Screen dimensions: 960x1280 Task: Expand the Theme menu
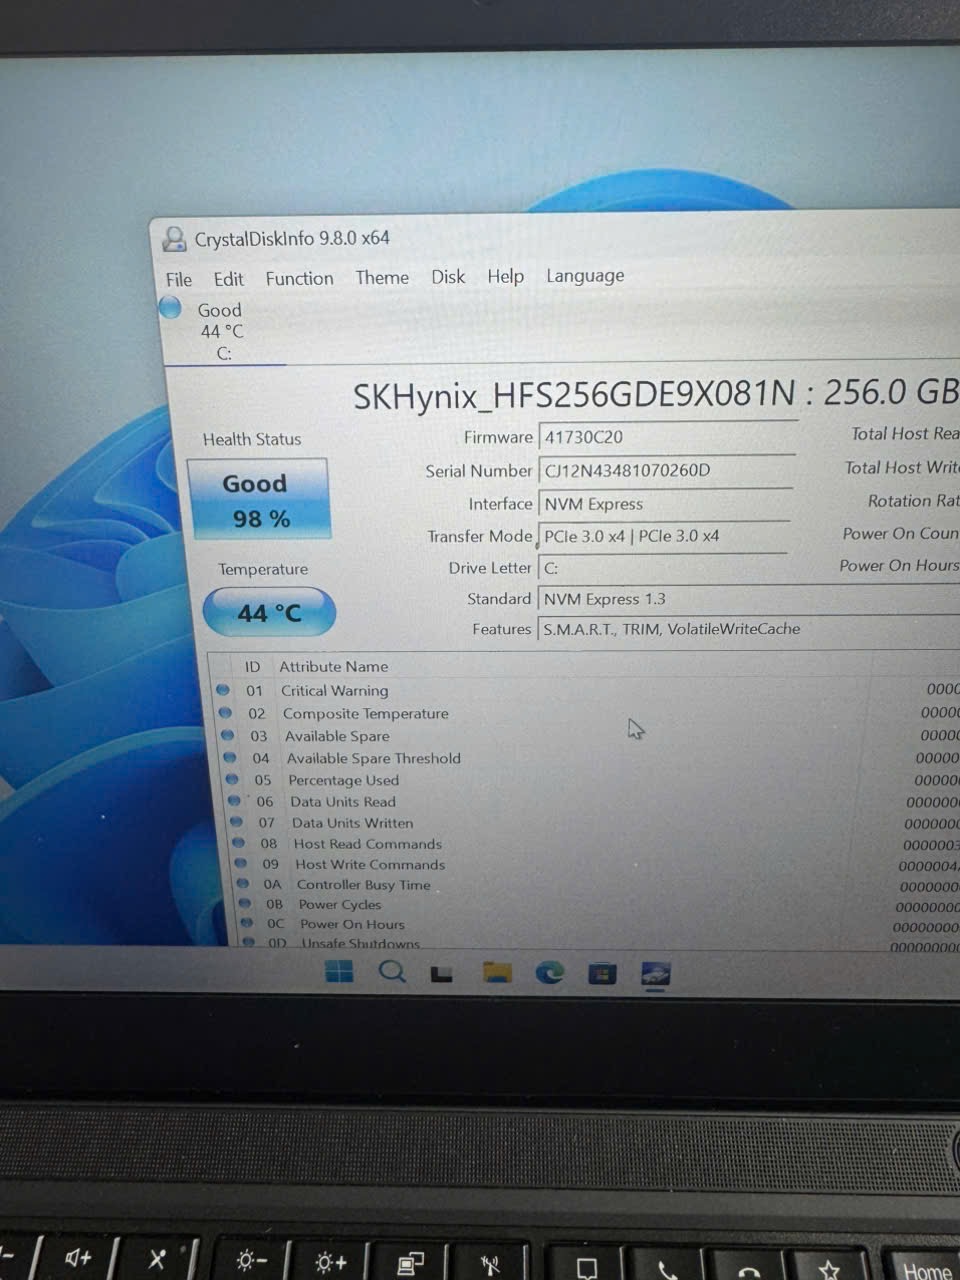[382, 278]
